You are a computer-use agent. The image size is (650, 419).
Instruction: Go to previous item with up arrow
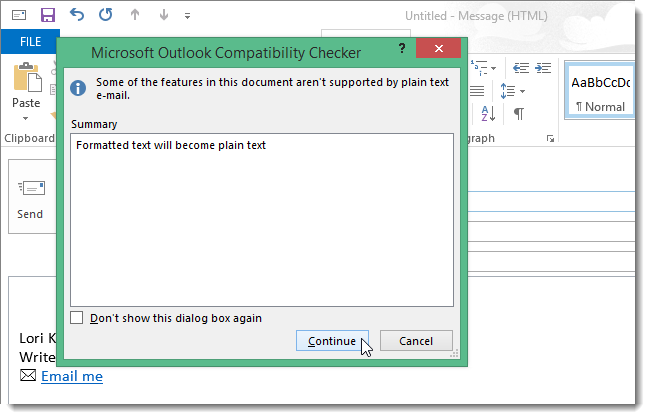(135, 15)
